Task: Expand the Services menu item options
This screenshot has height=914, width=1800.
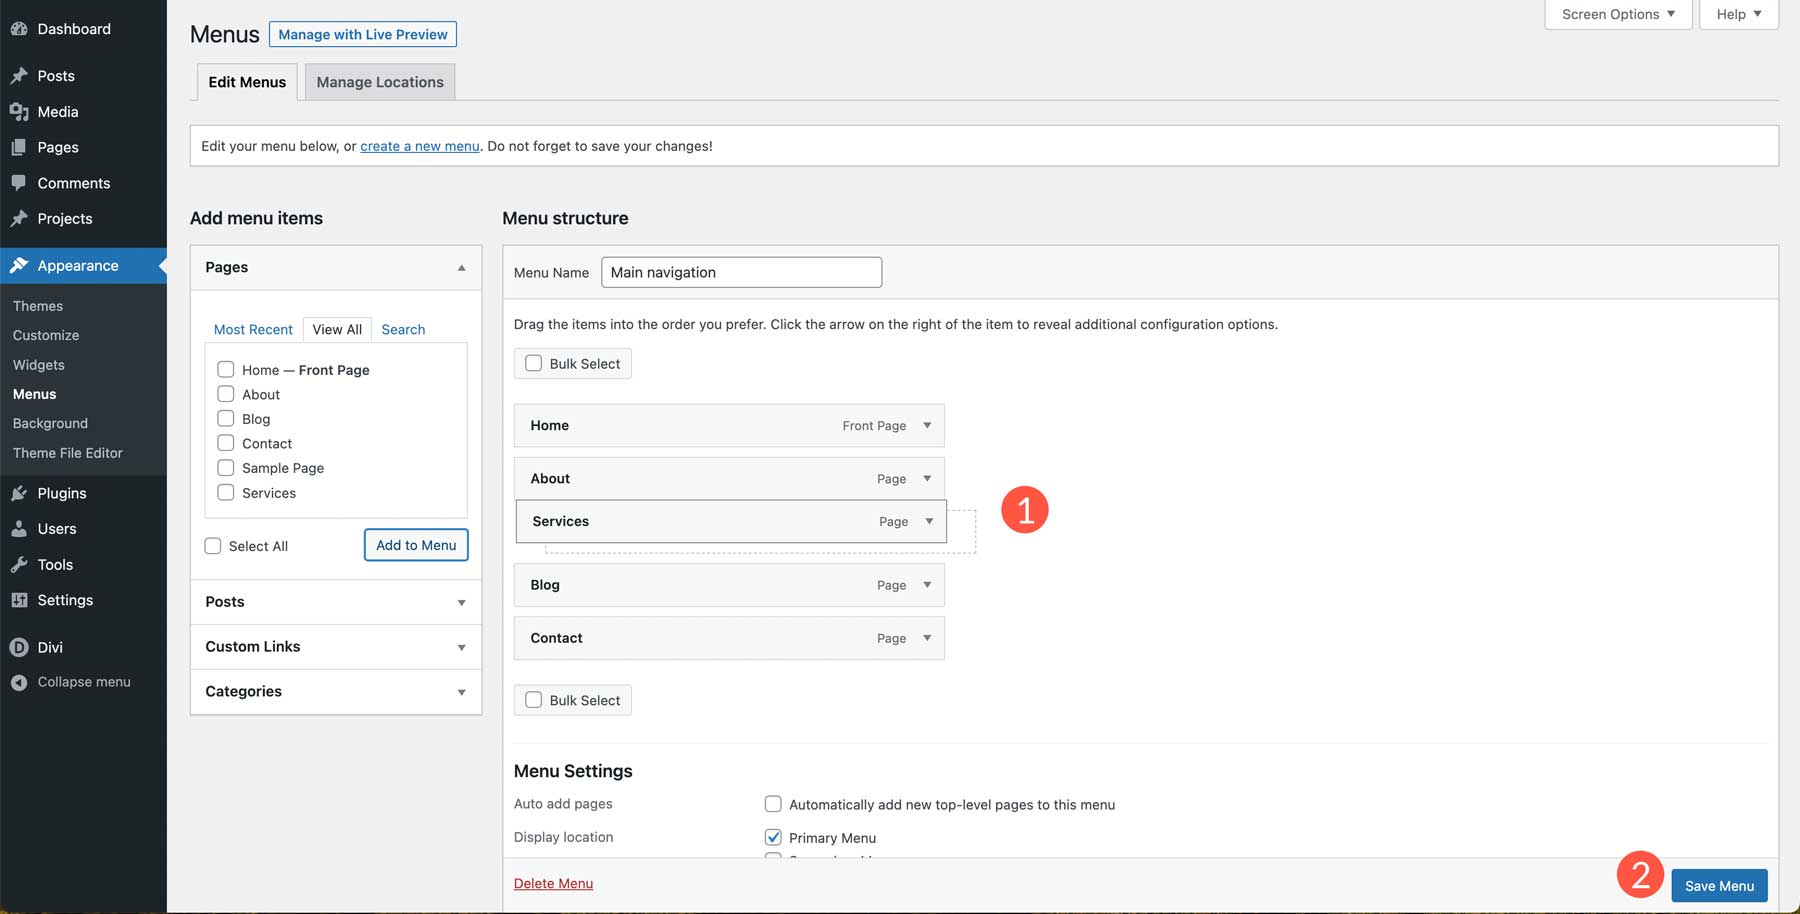Action: tap(929, 522)
